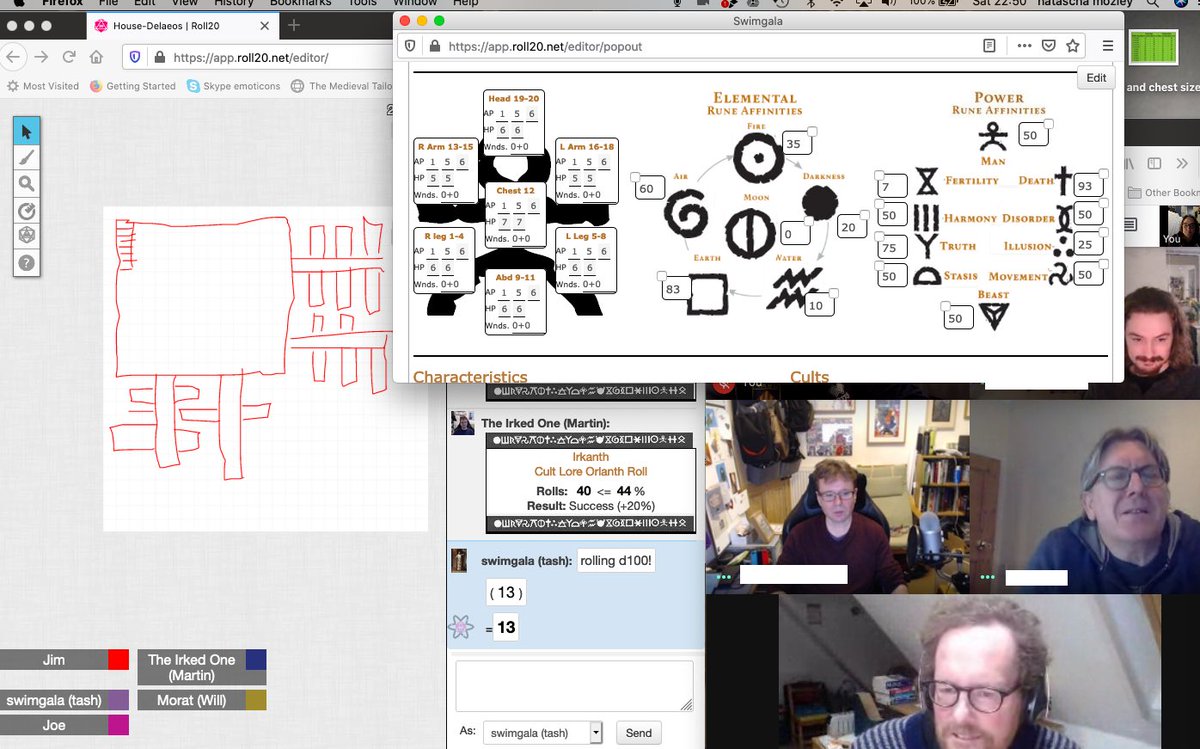
Task: Tick the Beast rune checkbox
Action: (x=944, y=307)
